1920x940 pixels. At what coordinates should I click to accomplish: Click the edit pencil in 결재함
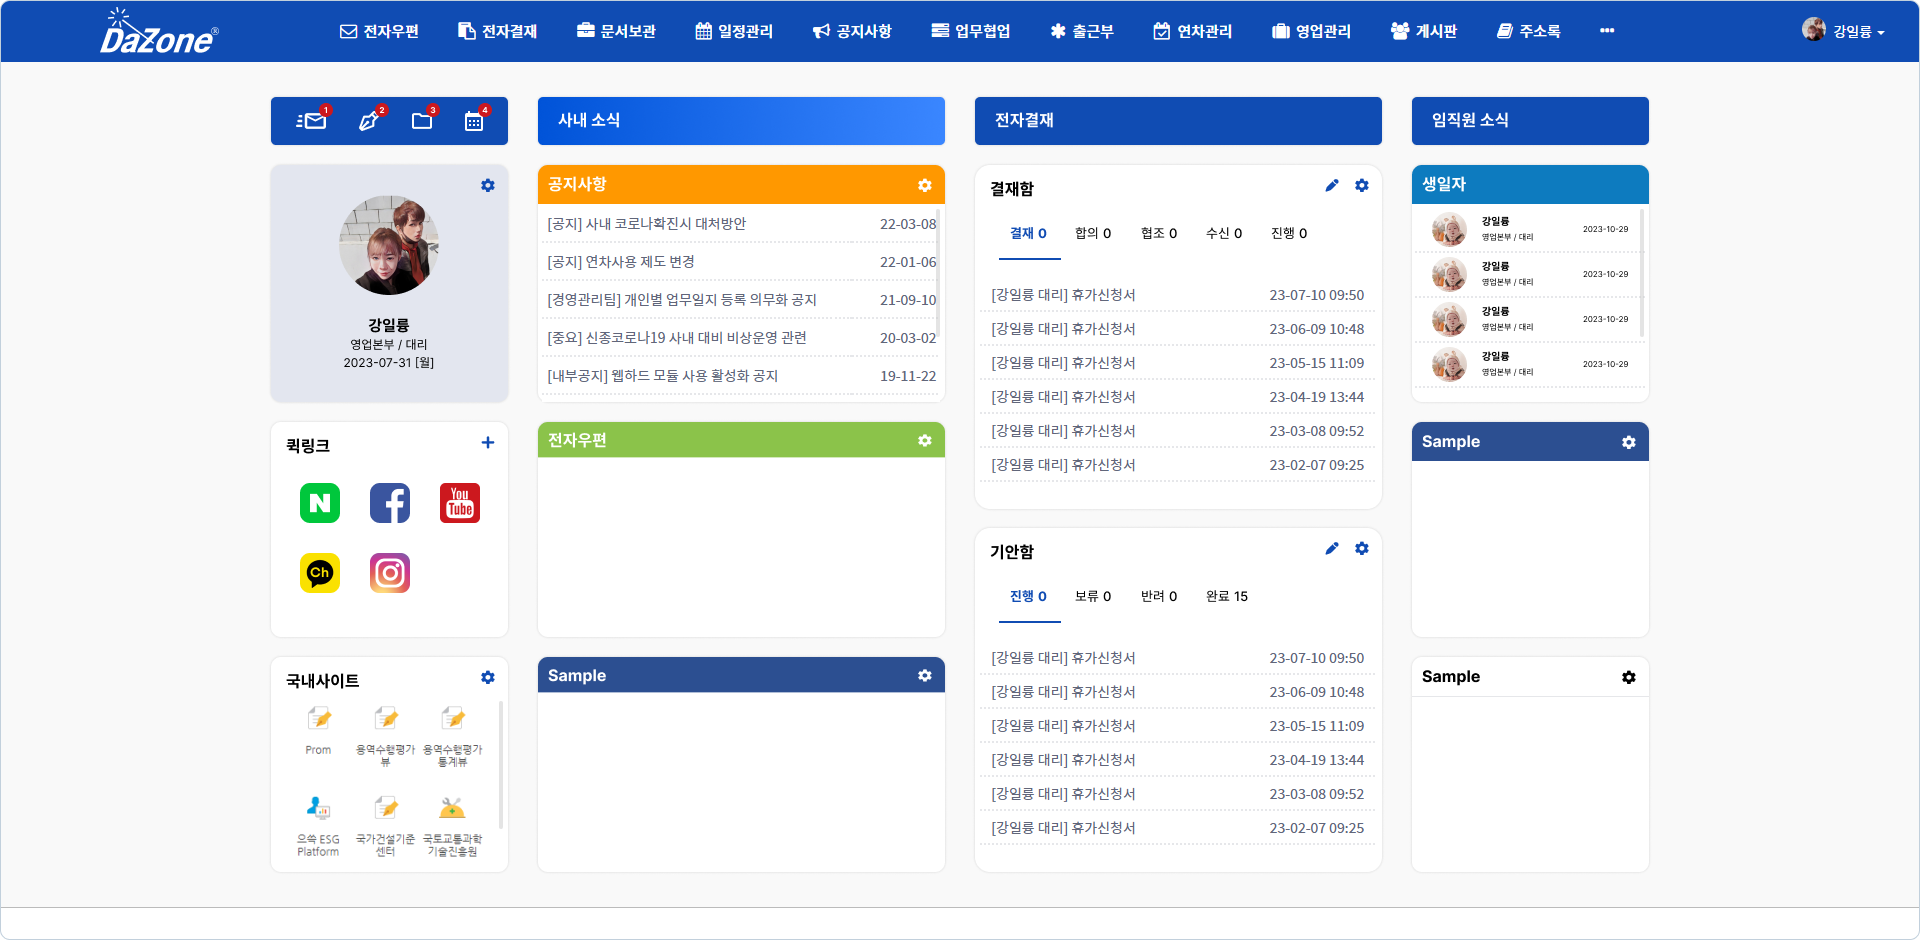pos(1332,185)
